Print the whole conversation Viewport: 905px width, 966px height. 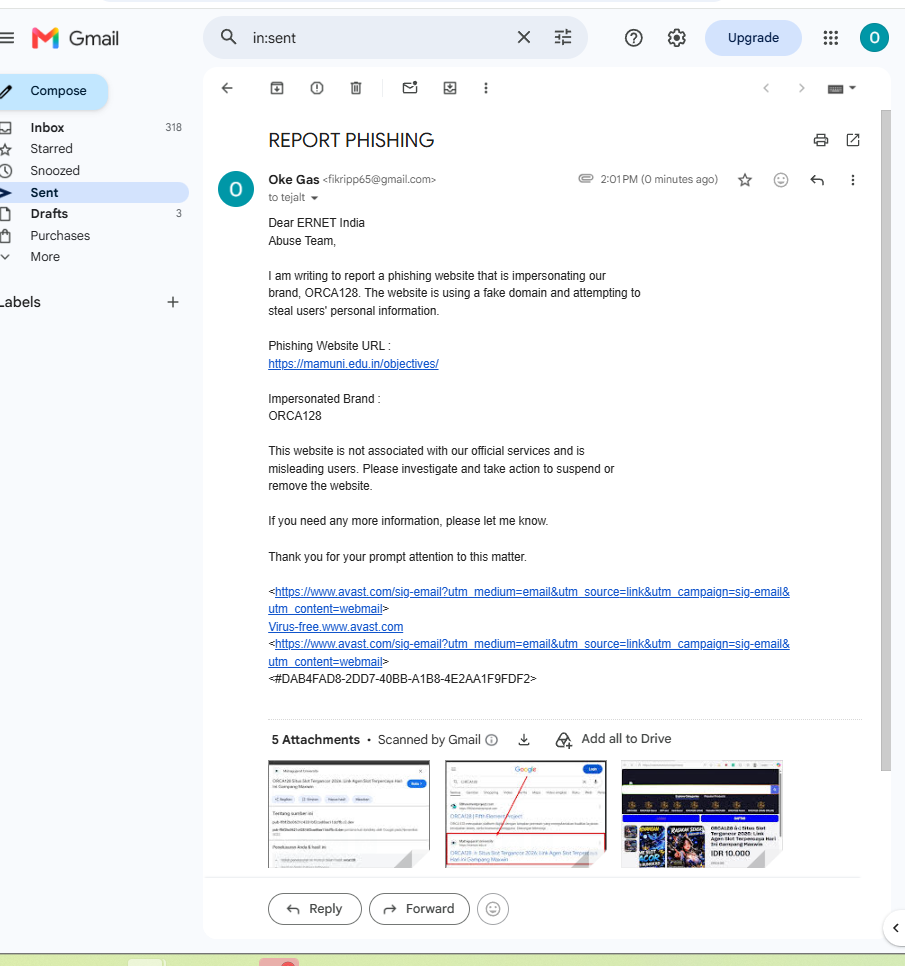(821, 140)
